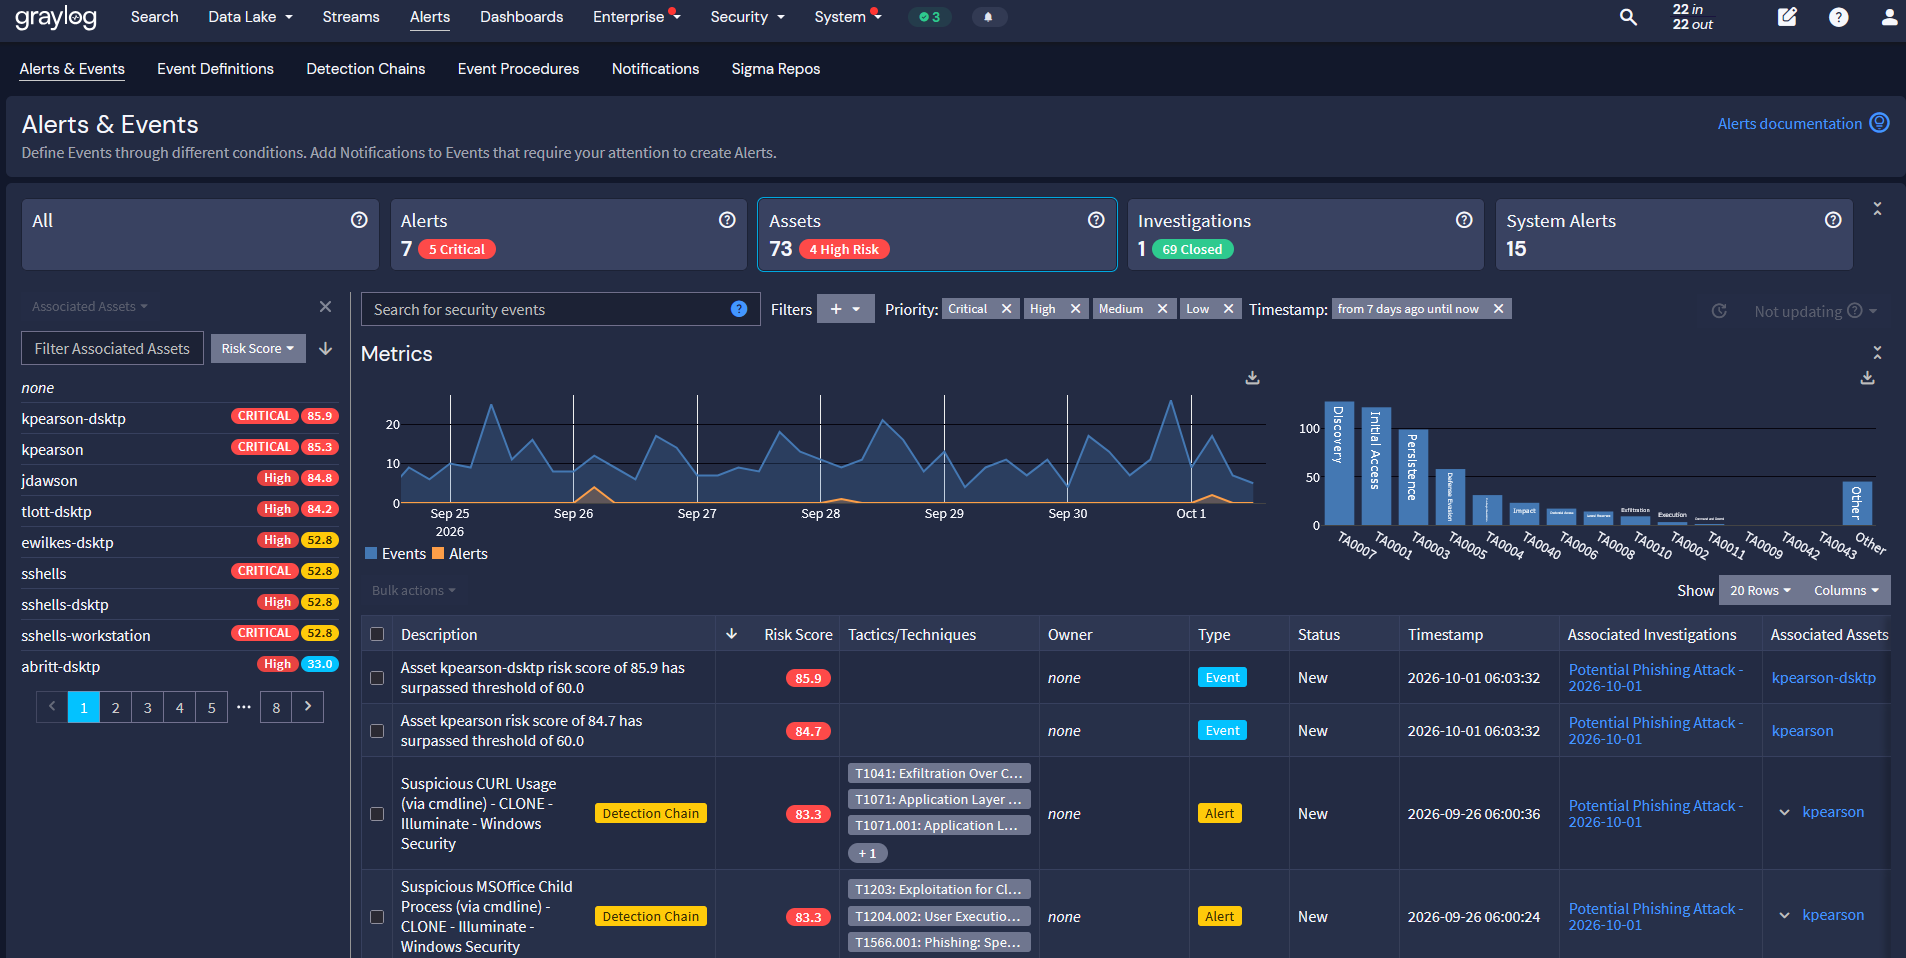Open the scratchpad edit icon
The width and height of the screenshot is (1906, 958).
(x=1787, y=17)
